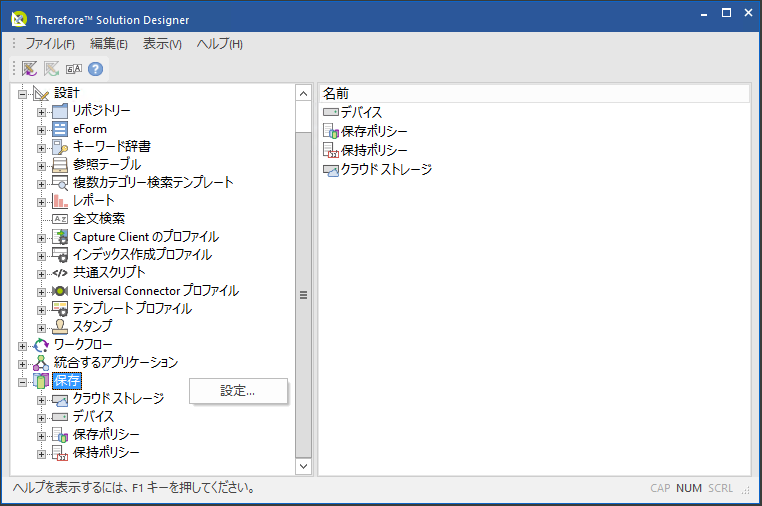Click the クラウド ストレージ icon in tree
Image resolution: width=762 pixels, height=506 pixels.
click(x=60, y=400)
